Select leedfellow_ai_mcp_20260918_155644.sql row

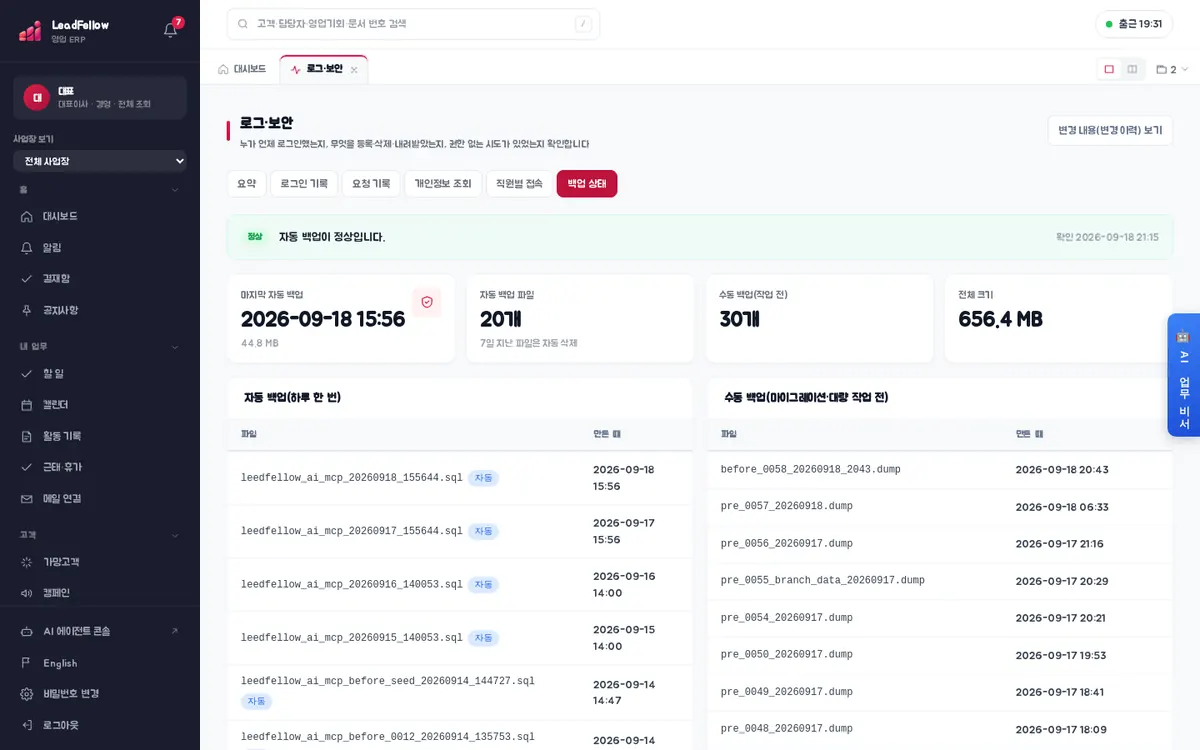(459, 478)
